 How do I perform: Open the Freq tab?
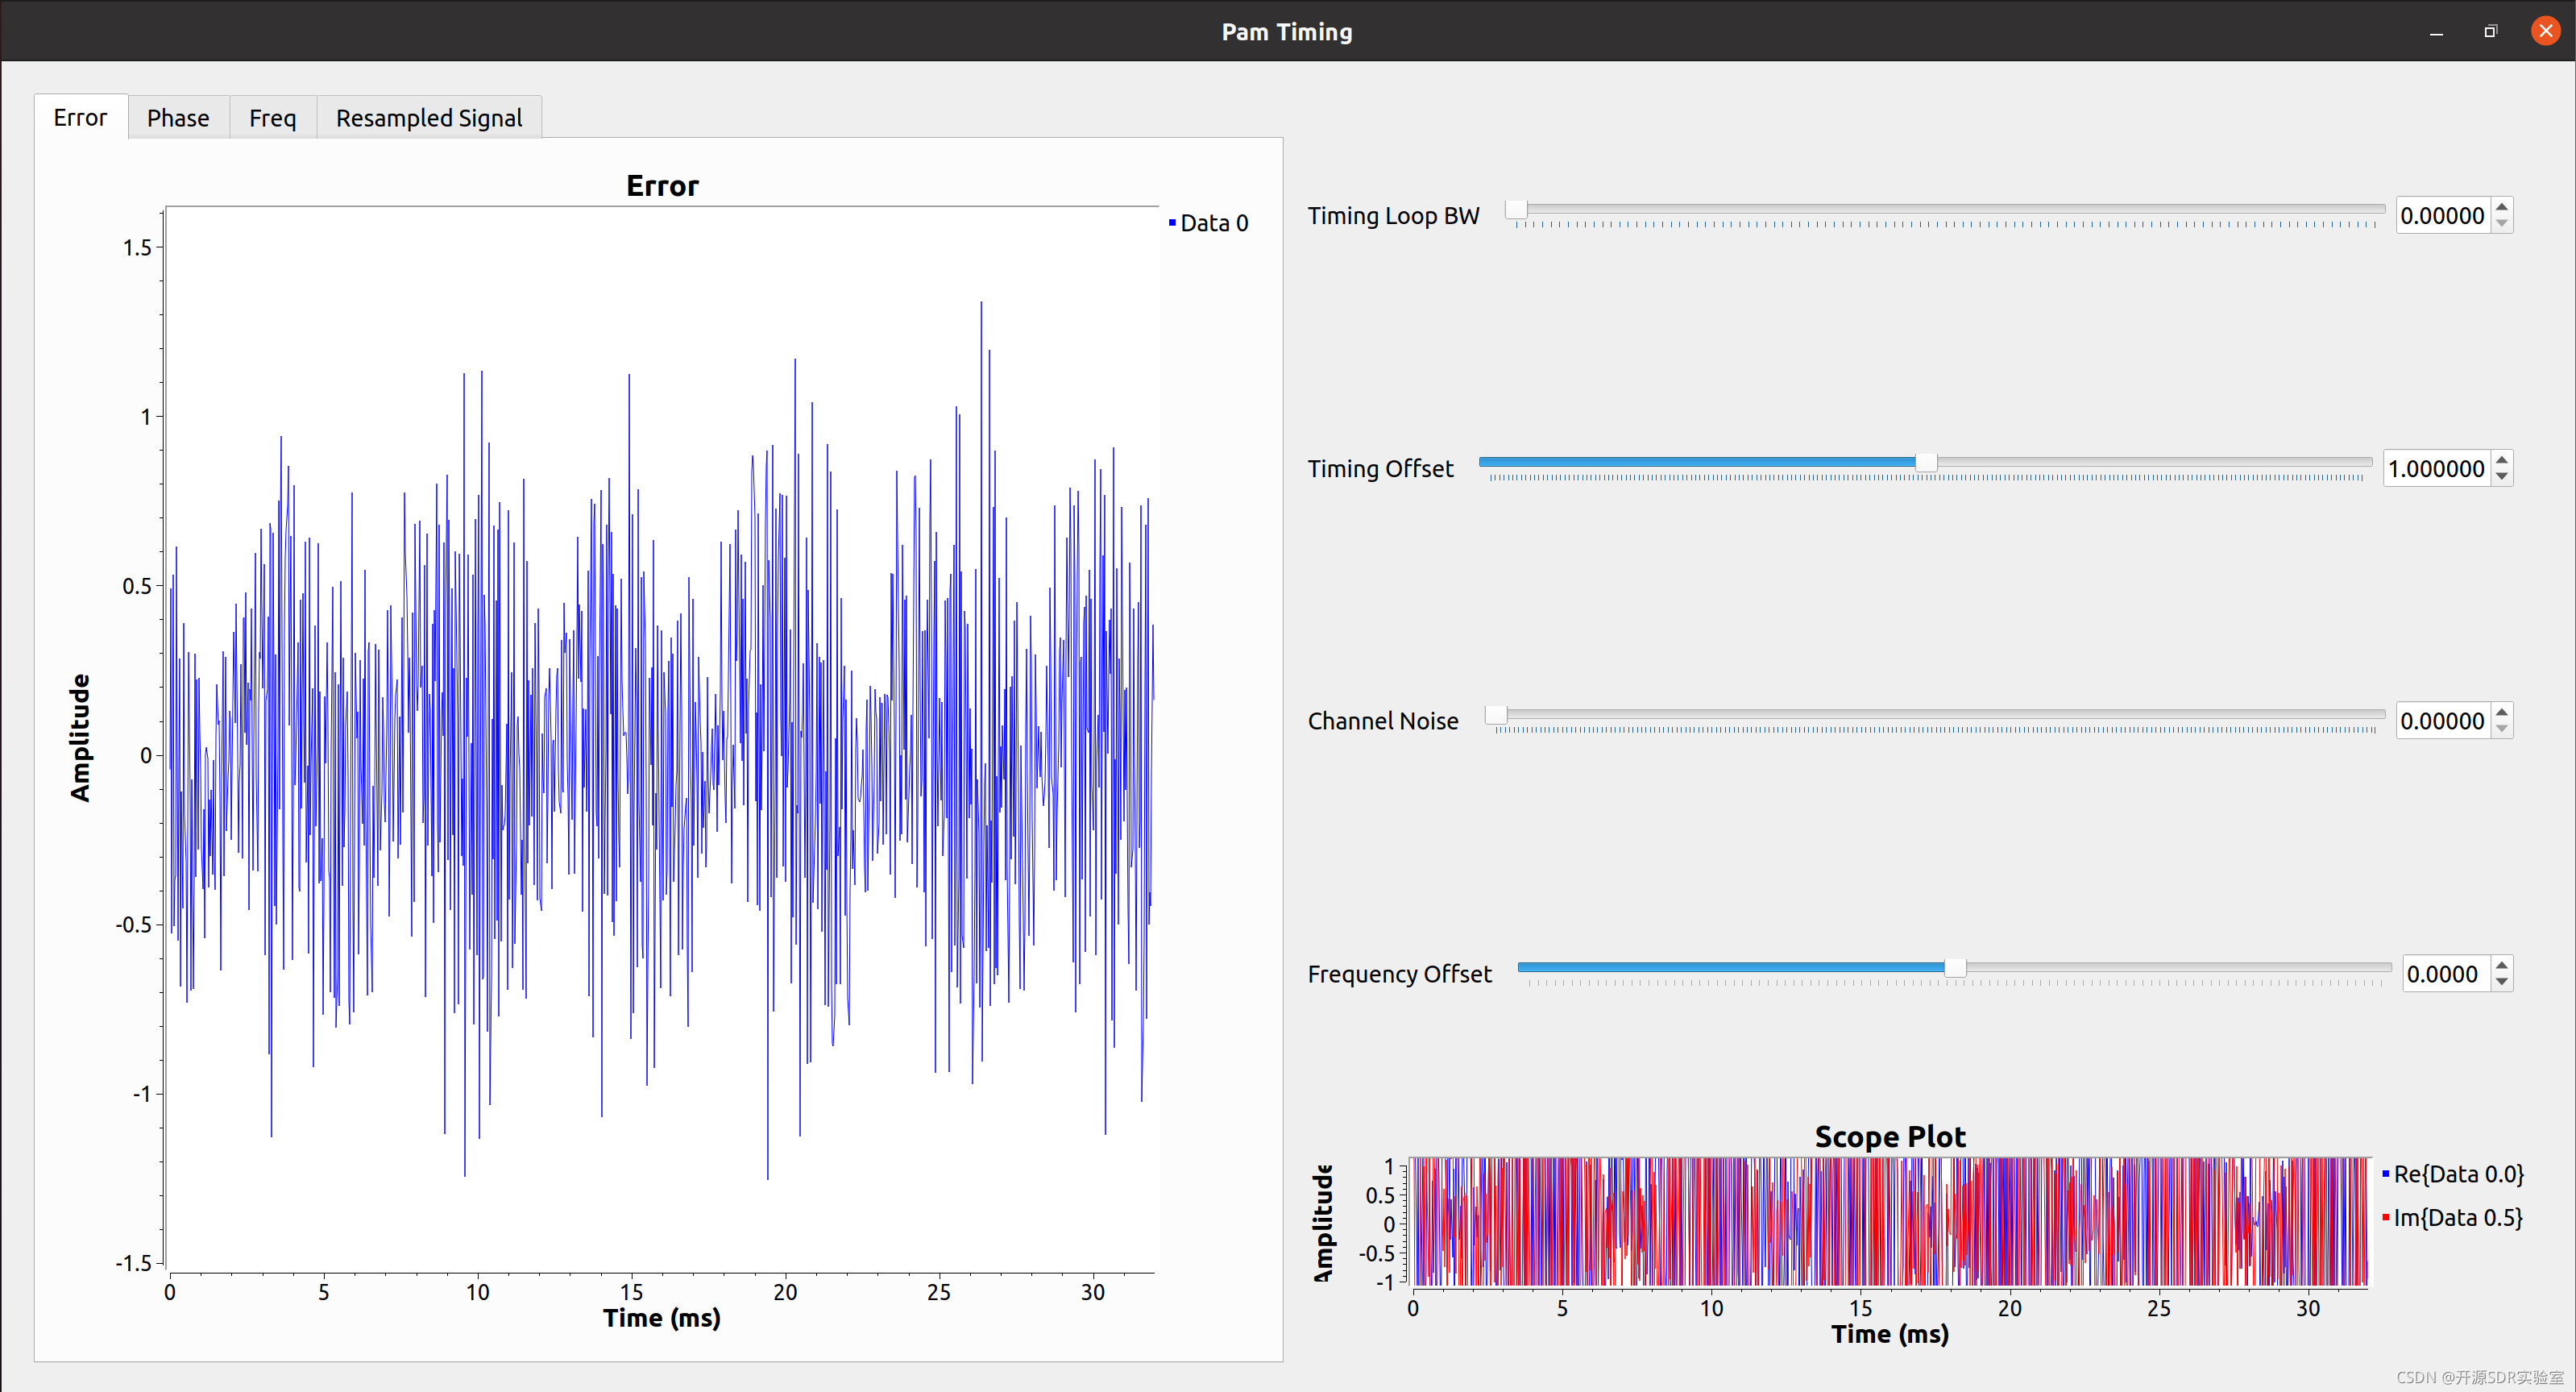click(272, 118)
